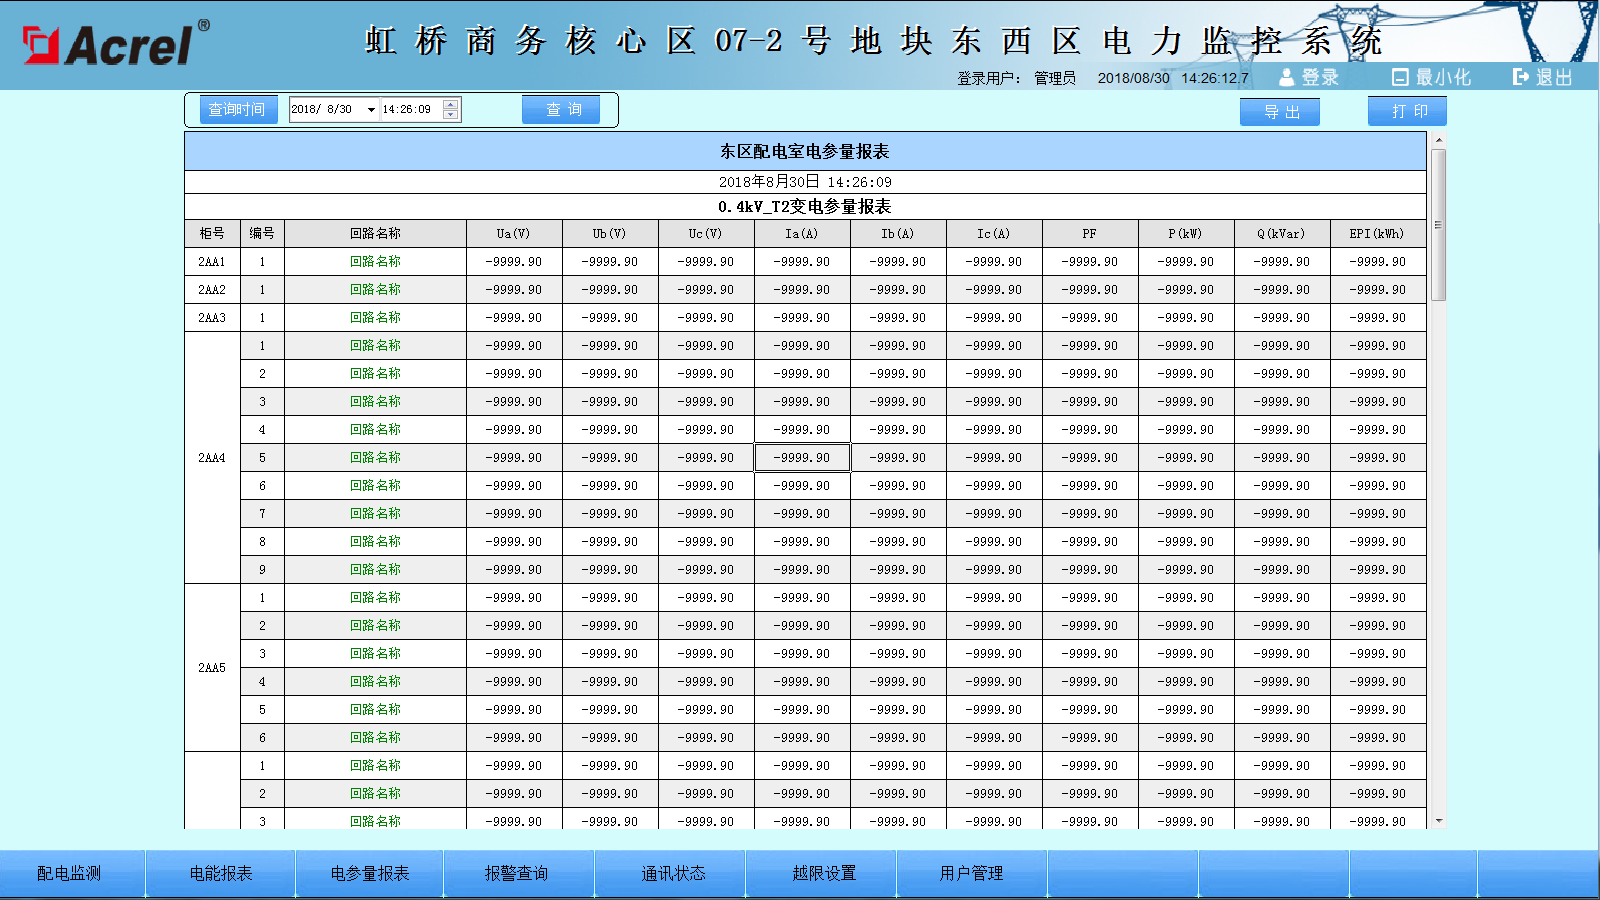Viewport: 1600px width, 900px height.
Task: Open the 电能报表 tab
Action: 221,874
